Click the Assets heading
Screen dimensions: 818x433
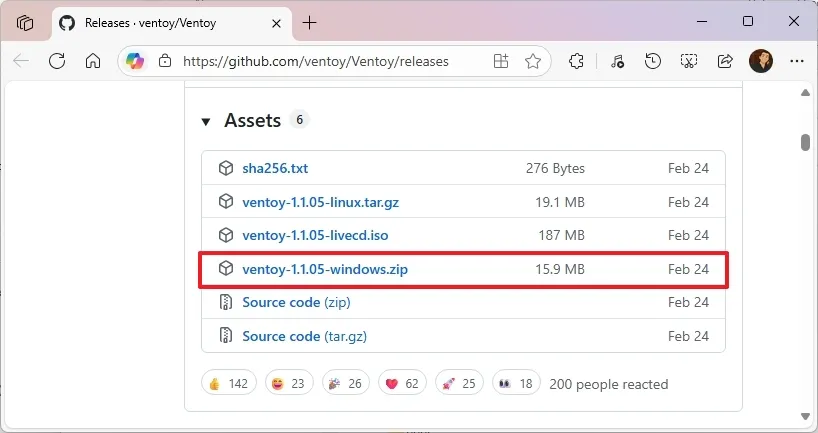click(252, 121)
